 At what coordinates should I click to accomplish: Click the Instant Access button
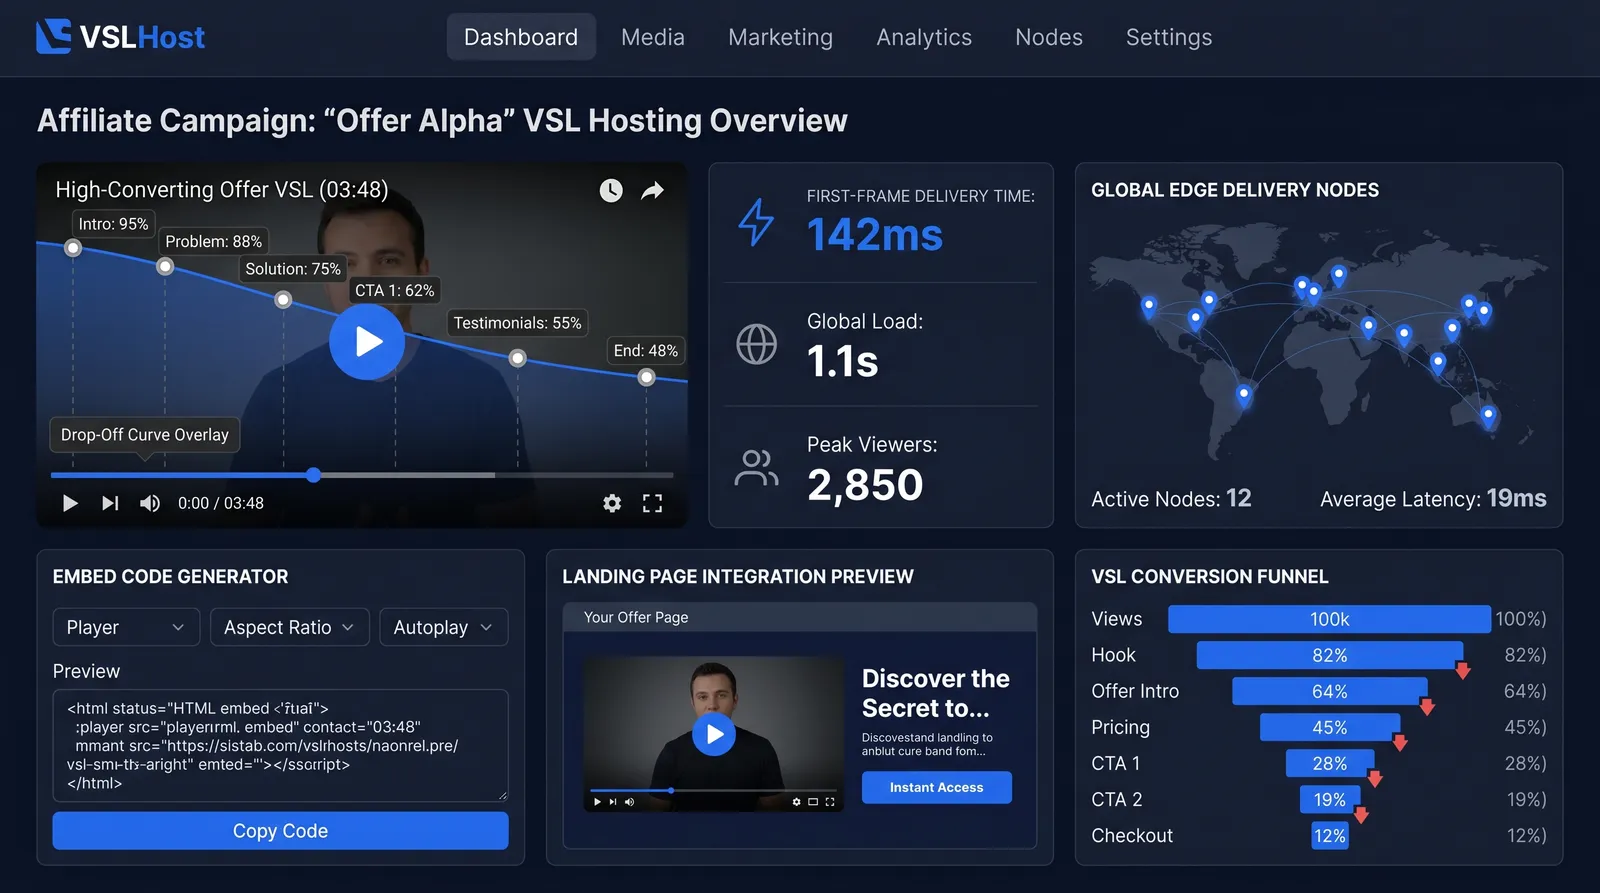937,788
